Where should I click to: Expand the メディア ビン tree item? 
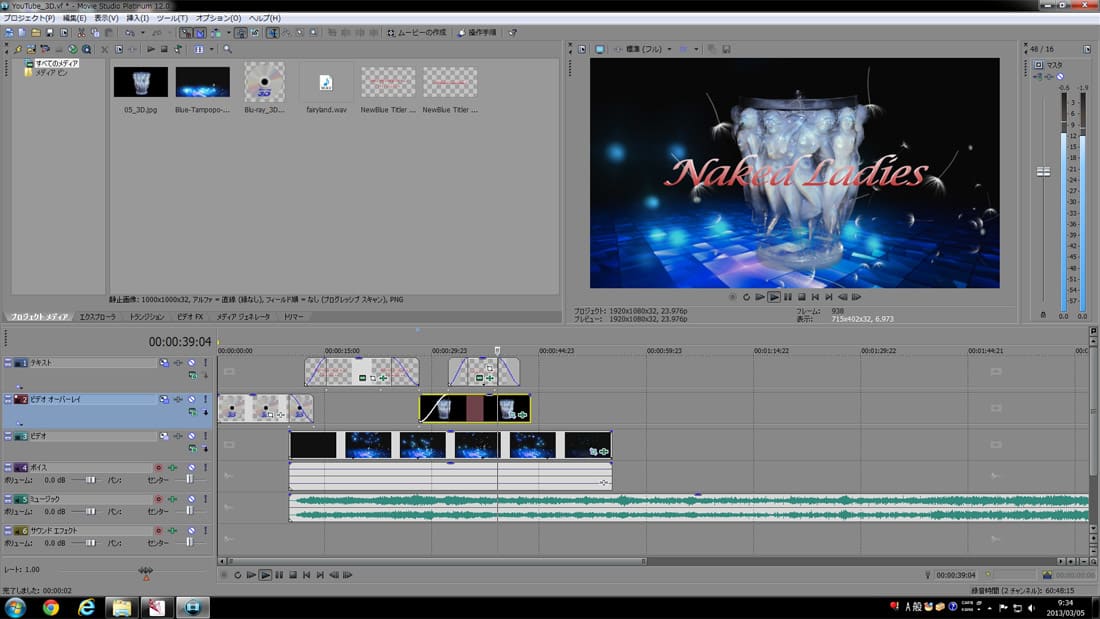[x=28, y=72]
